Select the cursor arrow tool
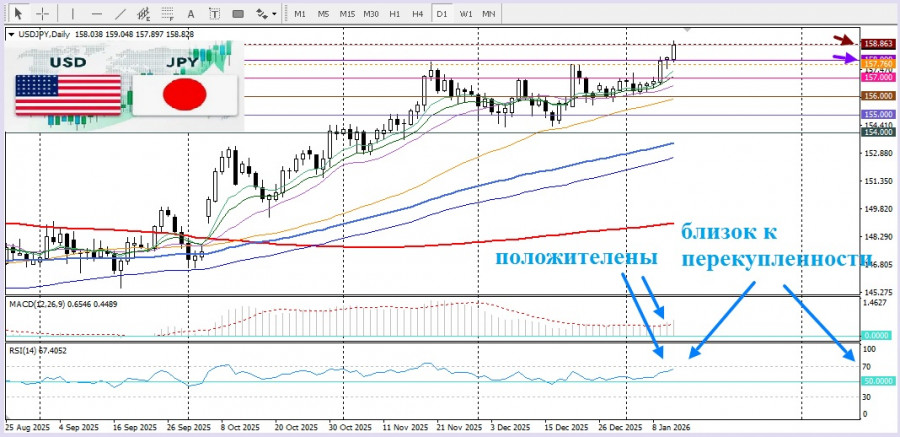Viewport: 900px width, 437px height. point(17,14)
